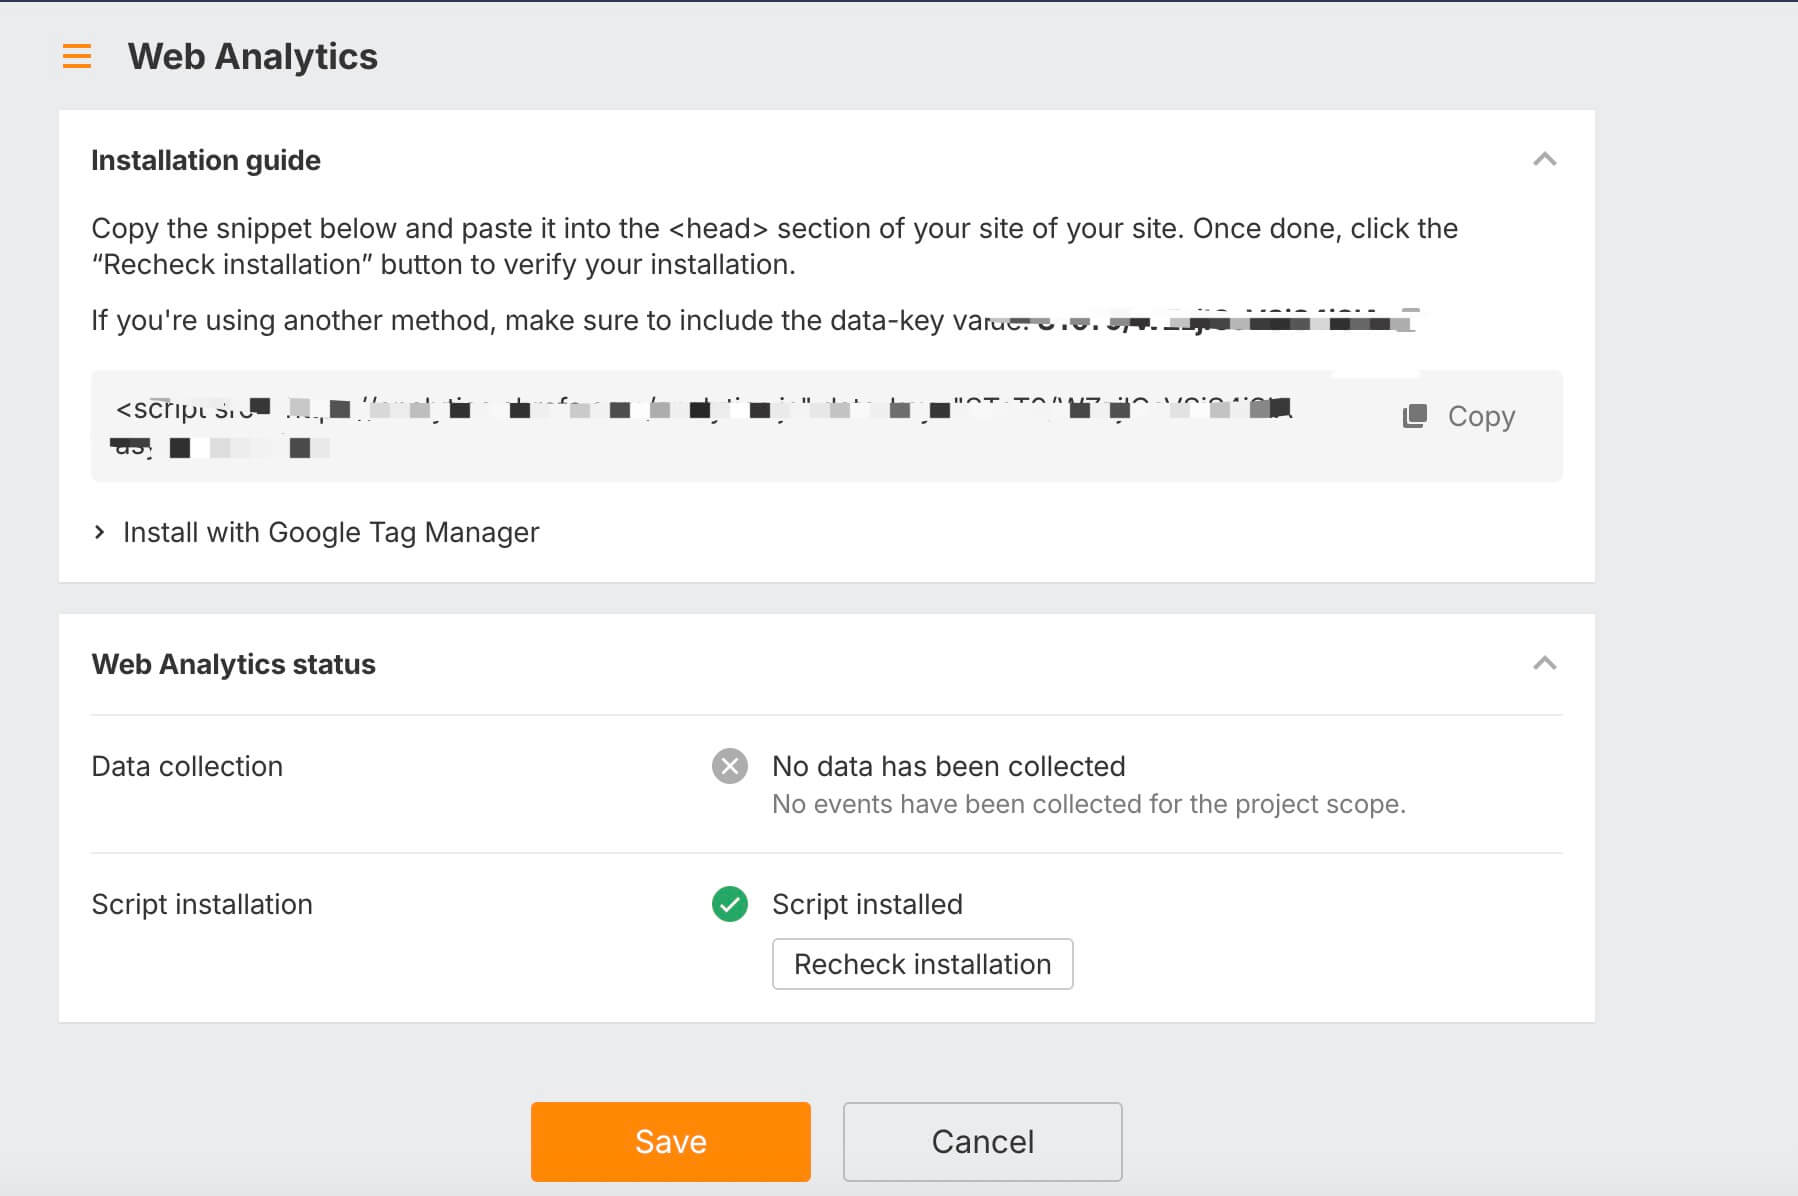Cancel the Web Analytics changes
Screen dimensions: 1798x1196
982,1141
